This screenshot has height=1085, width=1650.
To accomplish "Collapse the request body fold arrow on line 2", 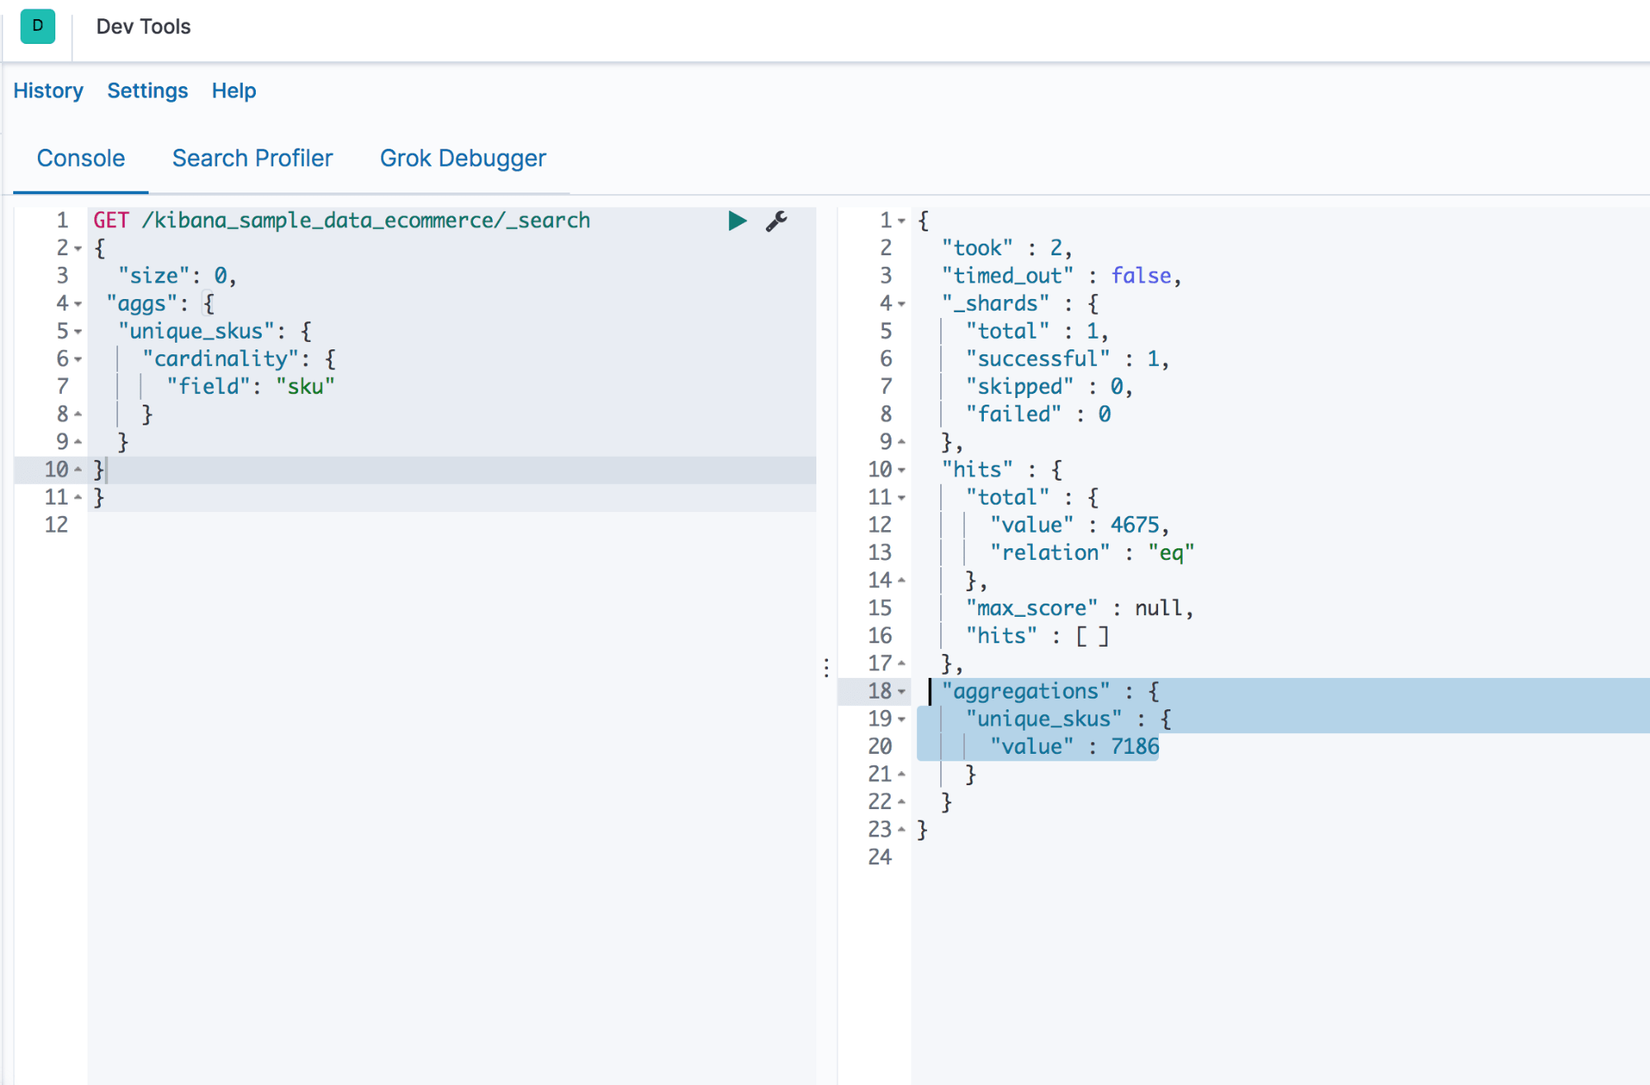I will (78, 249).
